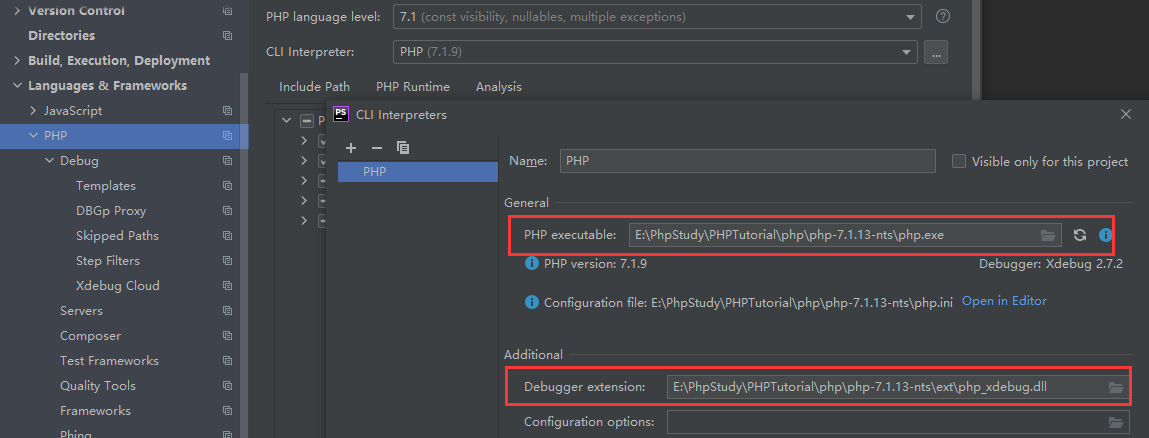Viewport: 1149px width, 438px height.
Task: Click project-scope icon on Debug row
Action: pos(228,161)
